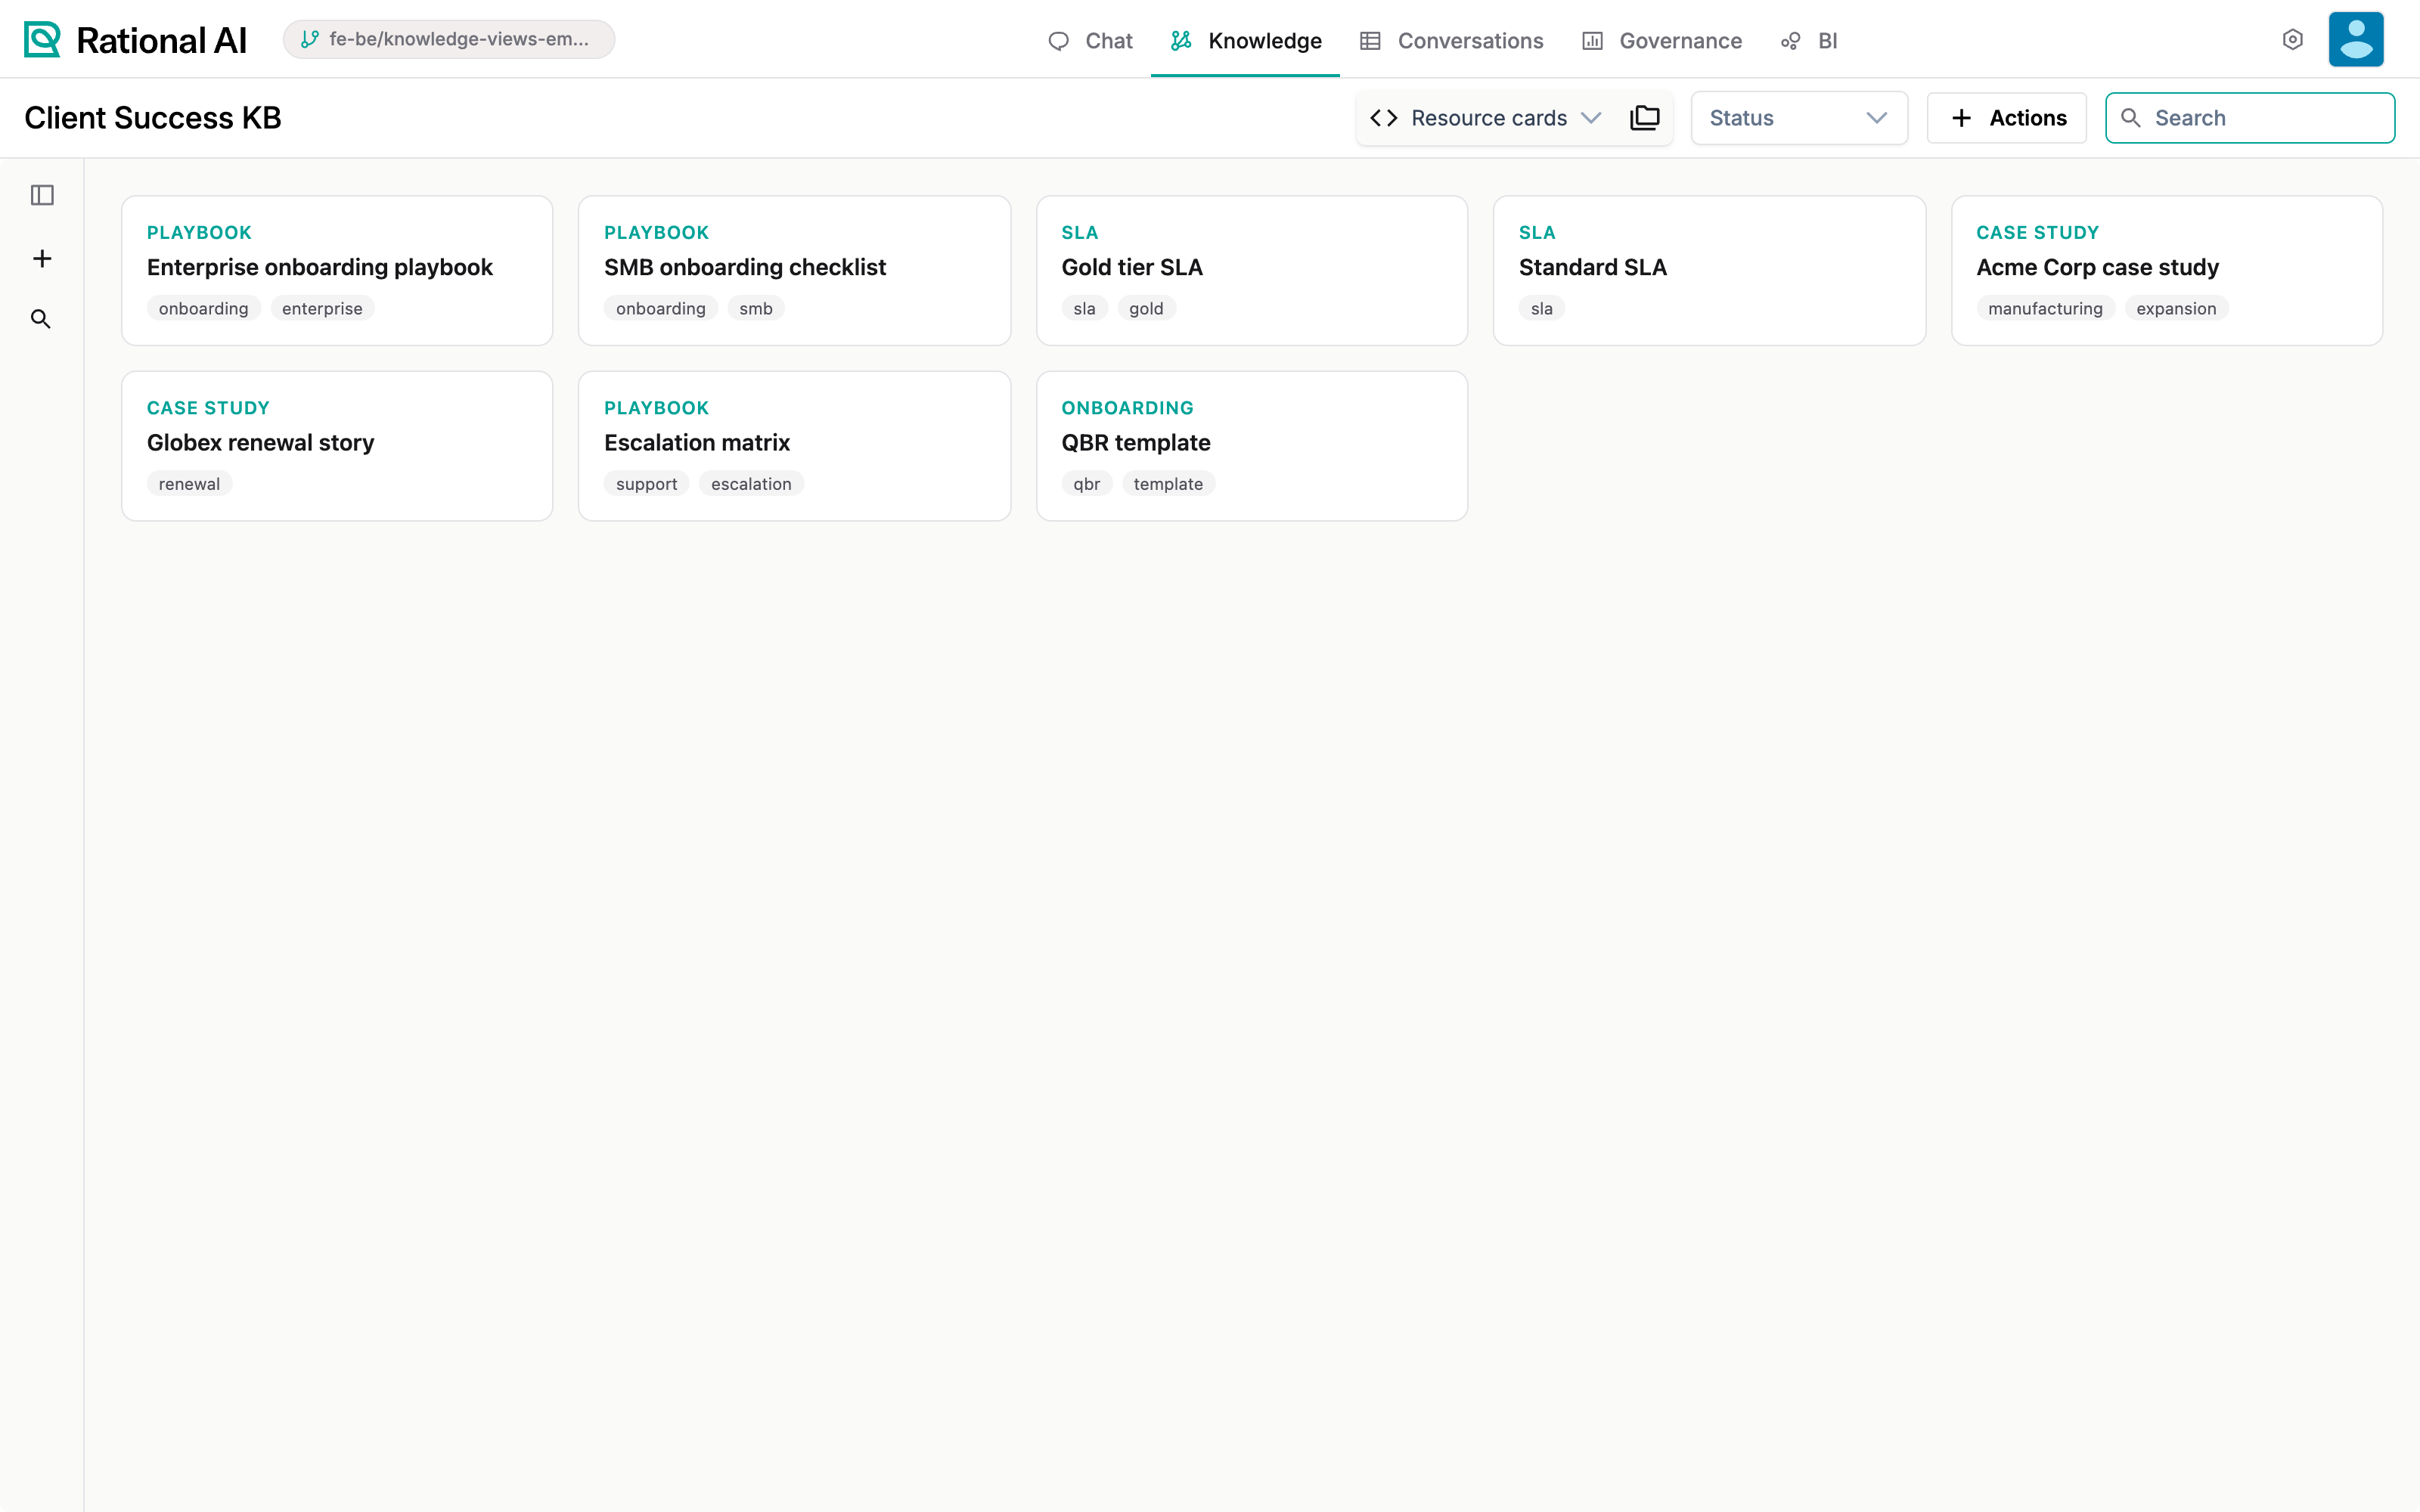The width and height of the screenshot is (2420, 1512).
Task: Click the fe-be/knowledge-views branch pill
Action: pos(449,39)
